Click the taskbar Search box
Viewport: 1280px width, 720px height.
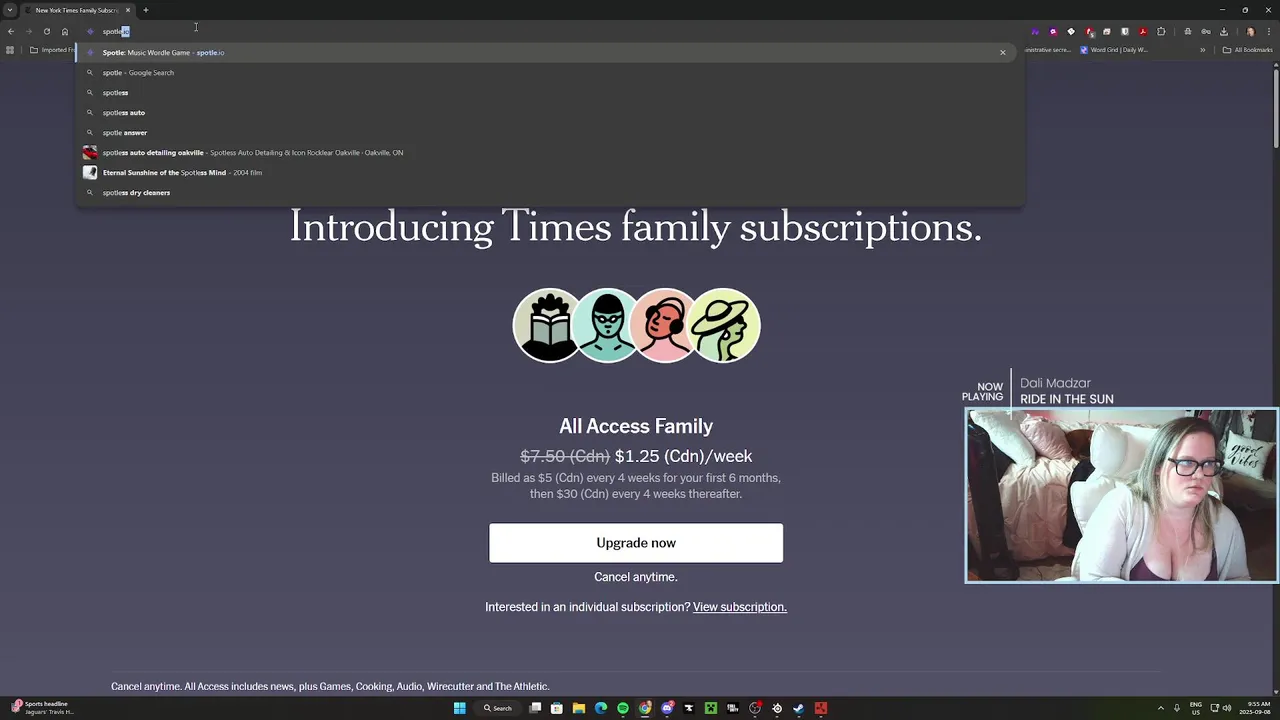click(x=497, y=708)
